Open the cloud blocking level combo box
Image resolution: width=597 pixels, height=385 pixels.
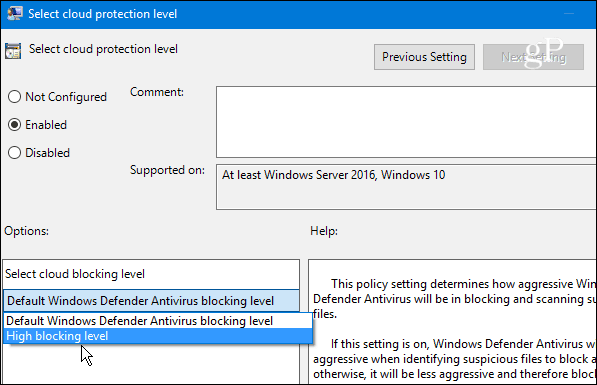[x=151, y=301]
